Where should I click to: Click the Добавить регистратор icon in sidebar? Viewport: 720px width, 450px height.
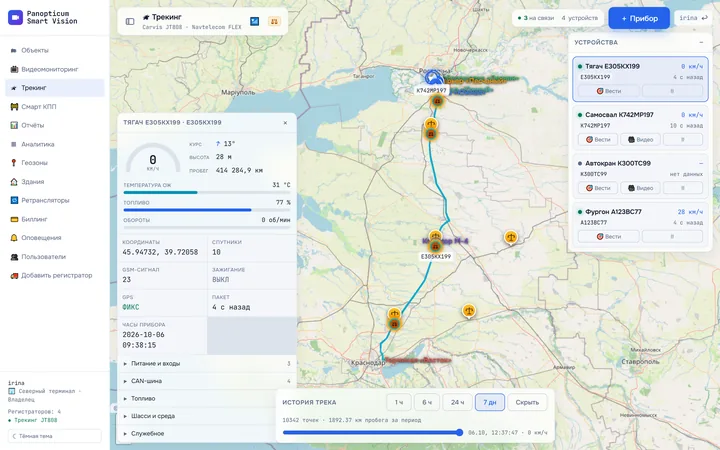pos(14,276)
